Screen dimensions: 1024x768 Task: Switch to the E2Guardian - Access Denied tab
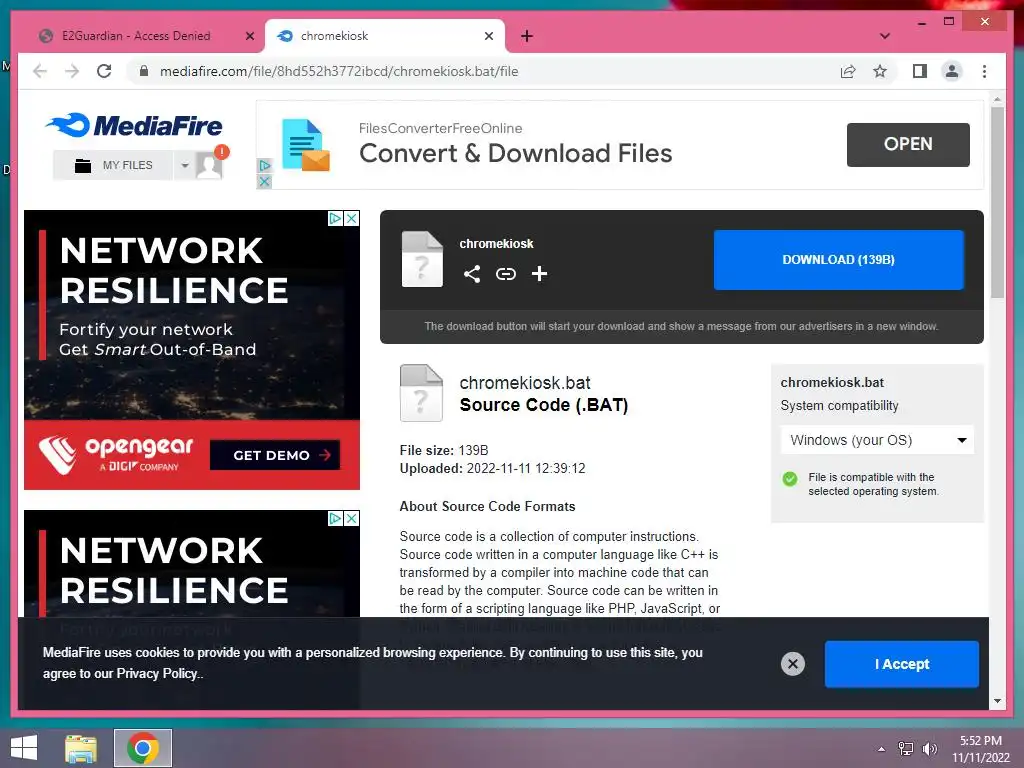(x=136, y=36)
